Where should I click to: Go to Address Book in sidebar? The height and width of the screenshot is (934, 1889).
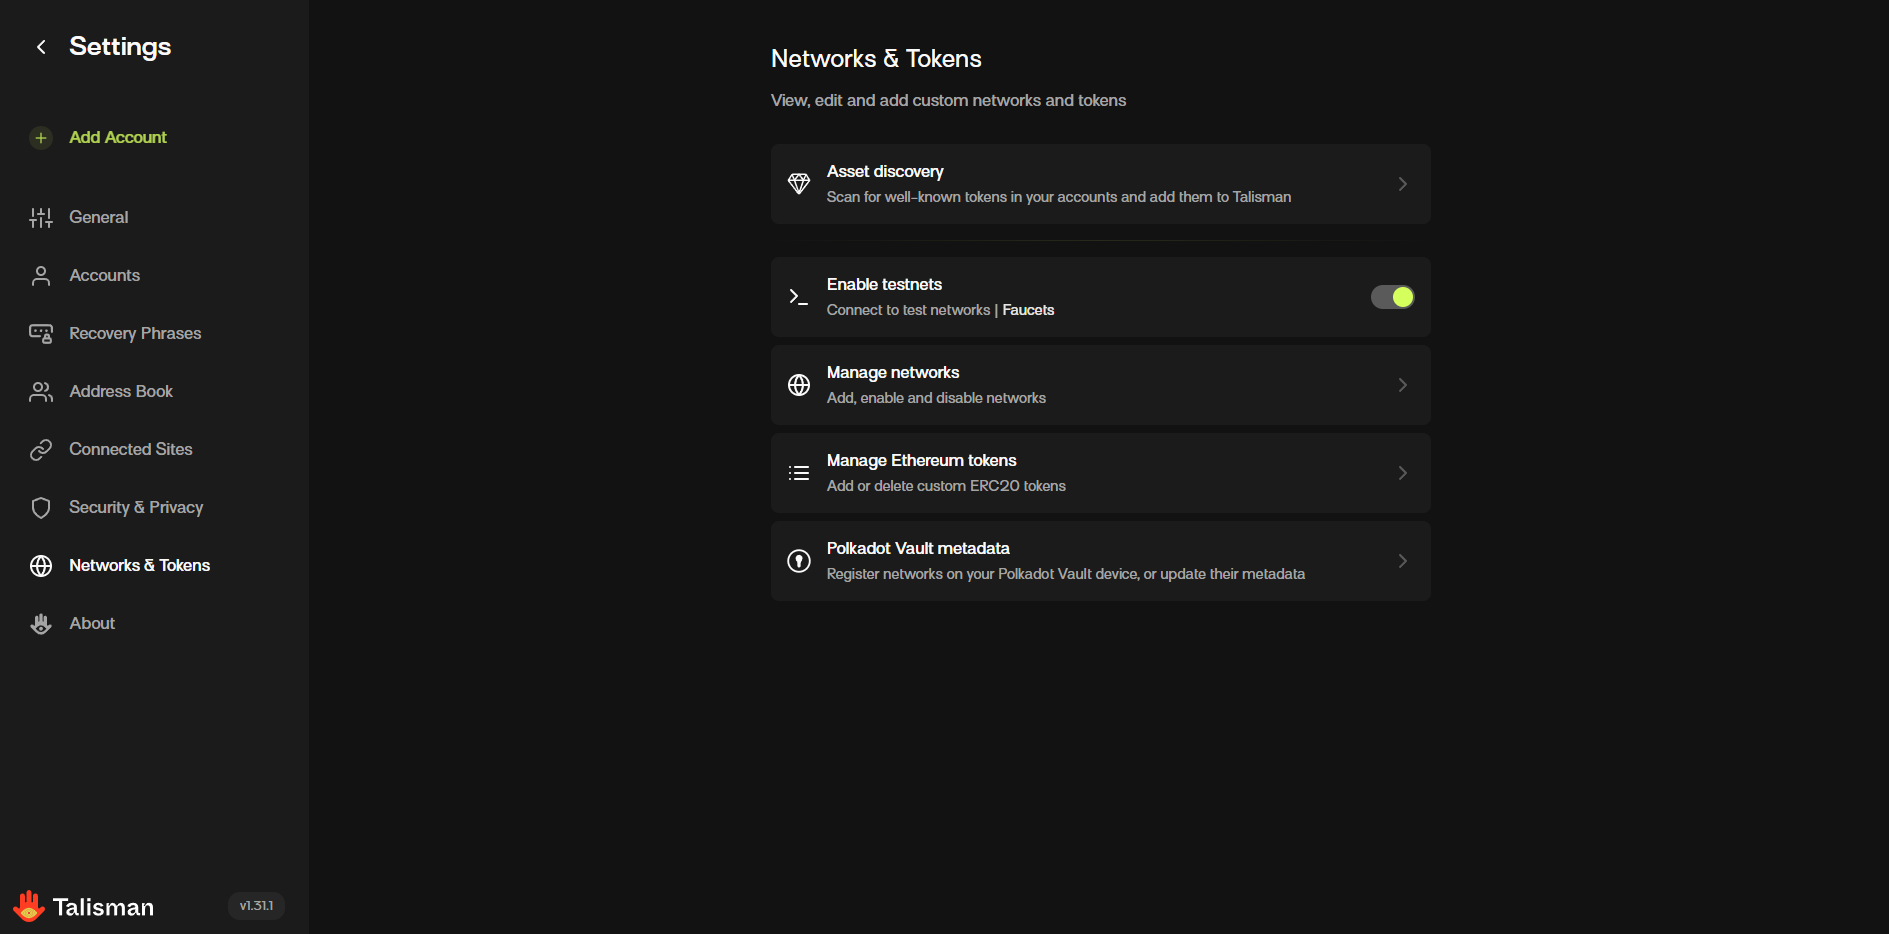[120, 392]
